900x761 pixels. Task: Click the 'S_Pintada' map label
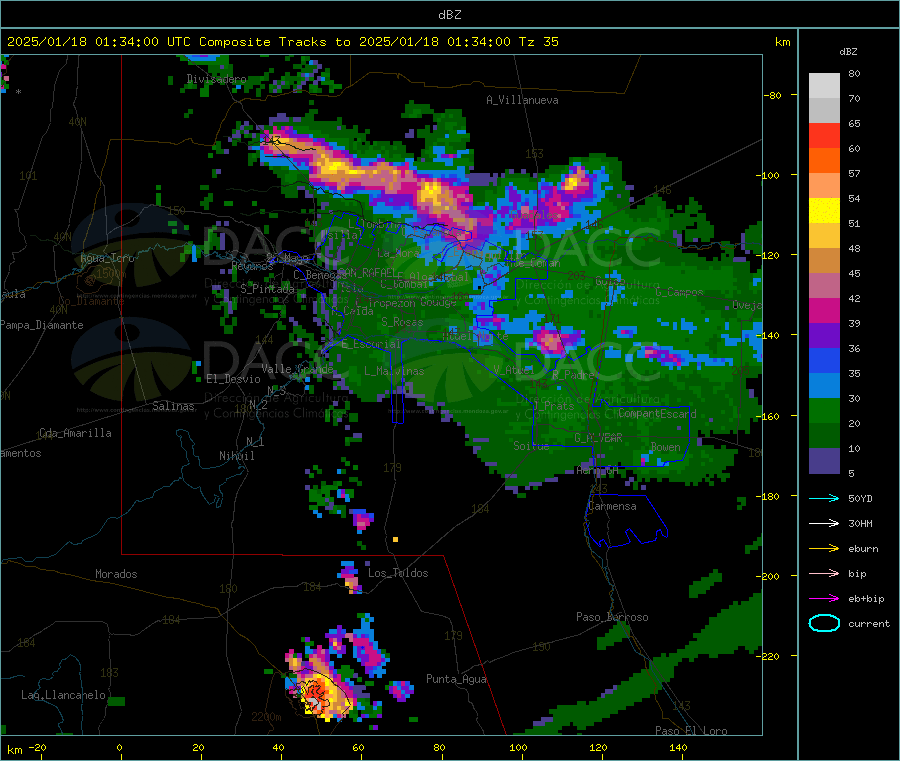pyautogui.click(x=267, y=289)
